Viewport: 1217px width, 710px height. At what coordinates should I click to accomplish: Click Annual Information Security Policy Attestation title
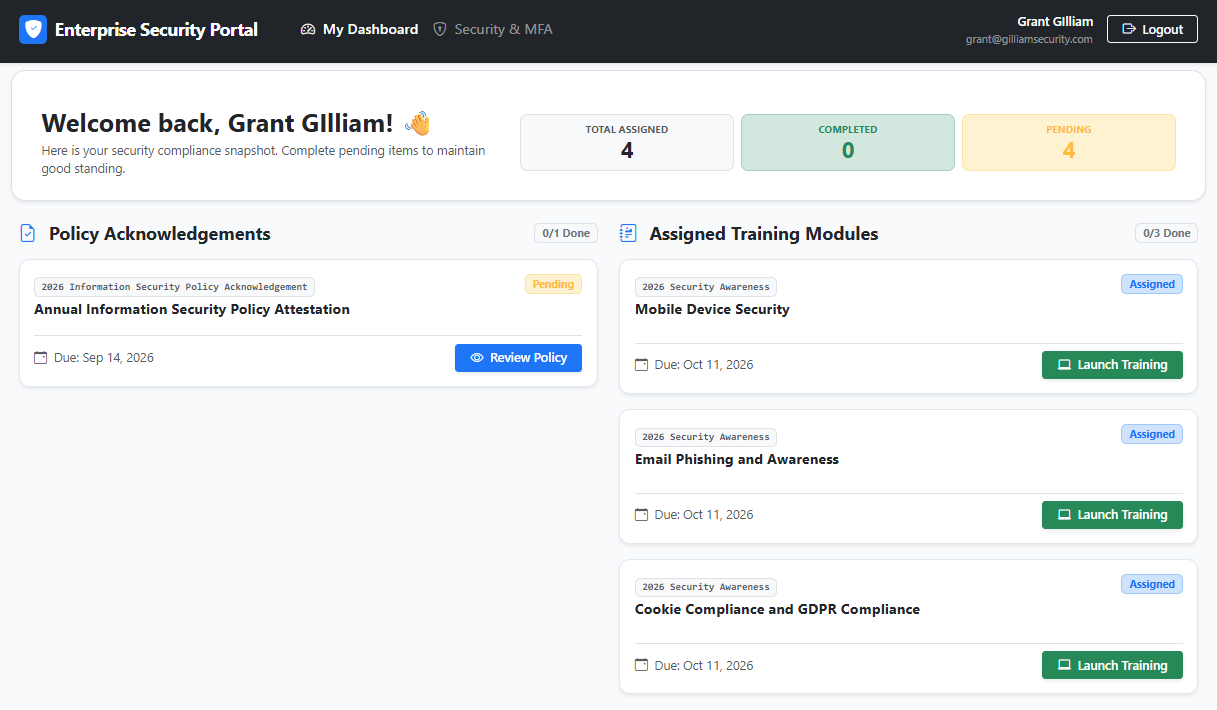click(x=192, y=310)
